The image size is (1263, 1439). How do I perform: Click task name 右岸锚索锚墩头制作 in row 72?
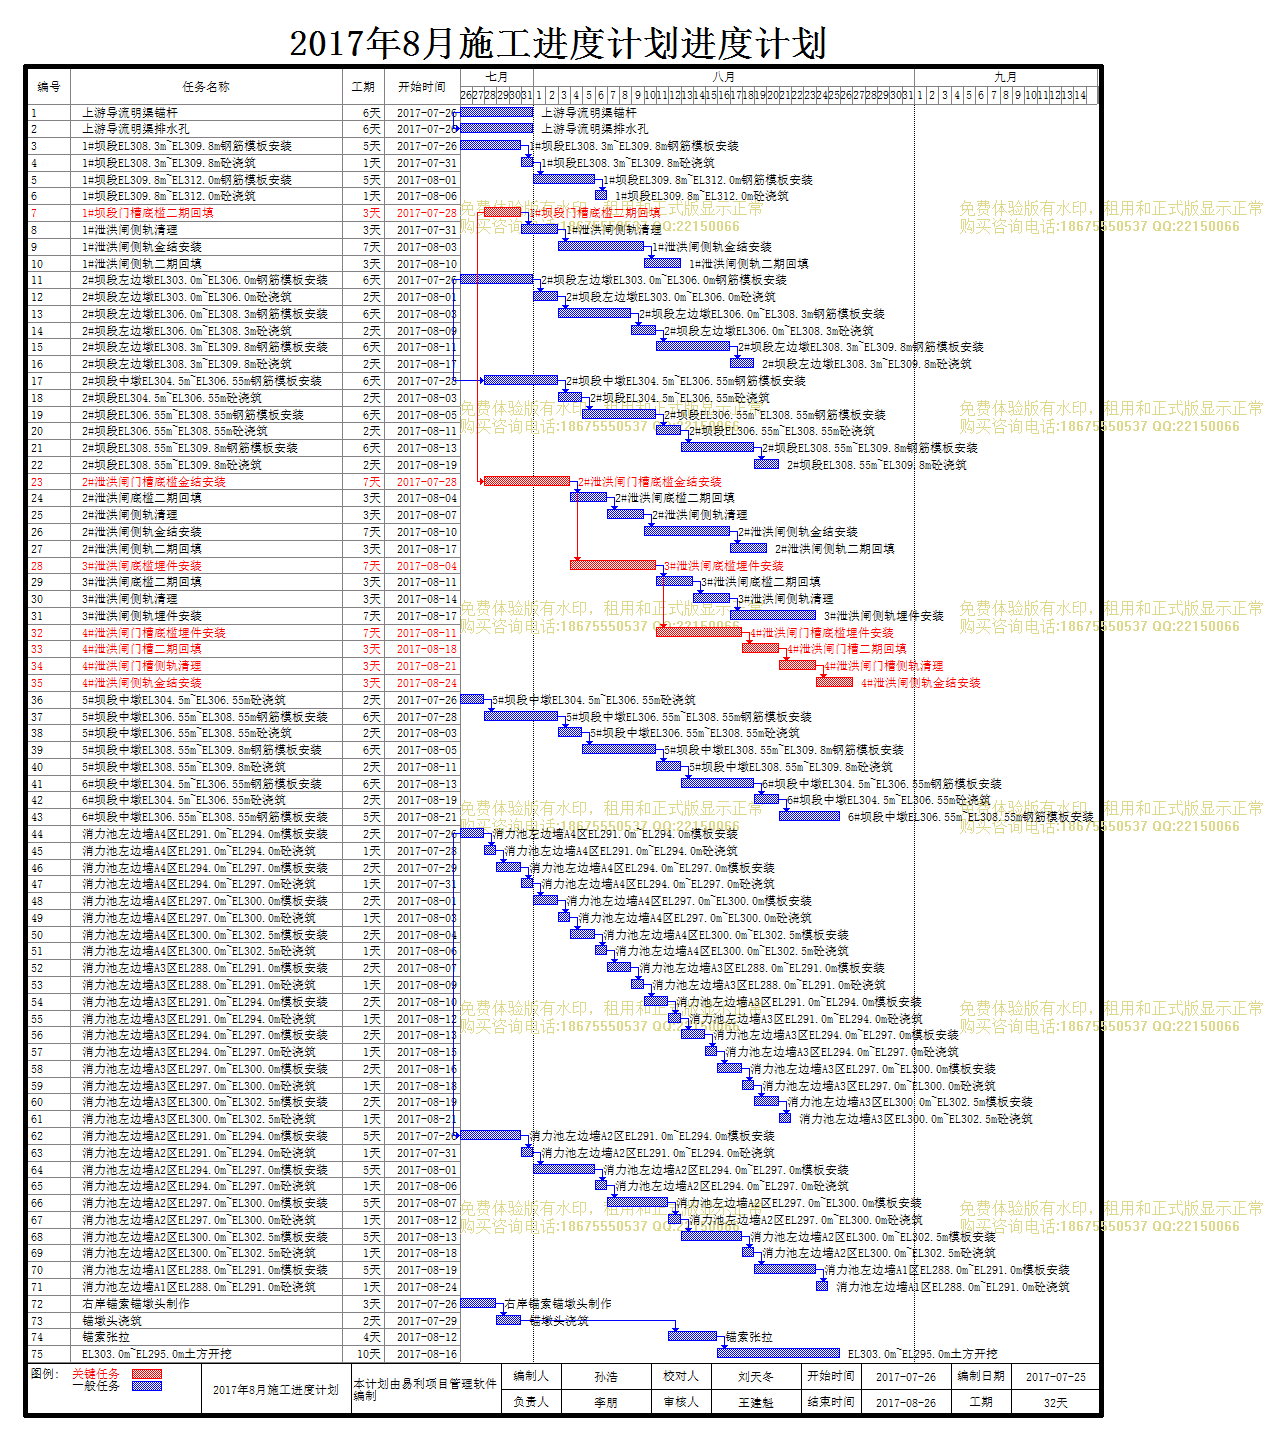(136, 1304)
